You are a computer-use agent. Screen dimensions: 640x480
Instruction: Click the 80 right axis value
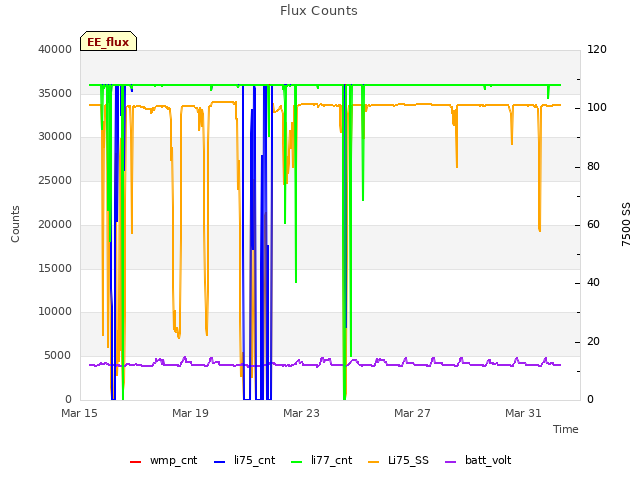point(593,167)
